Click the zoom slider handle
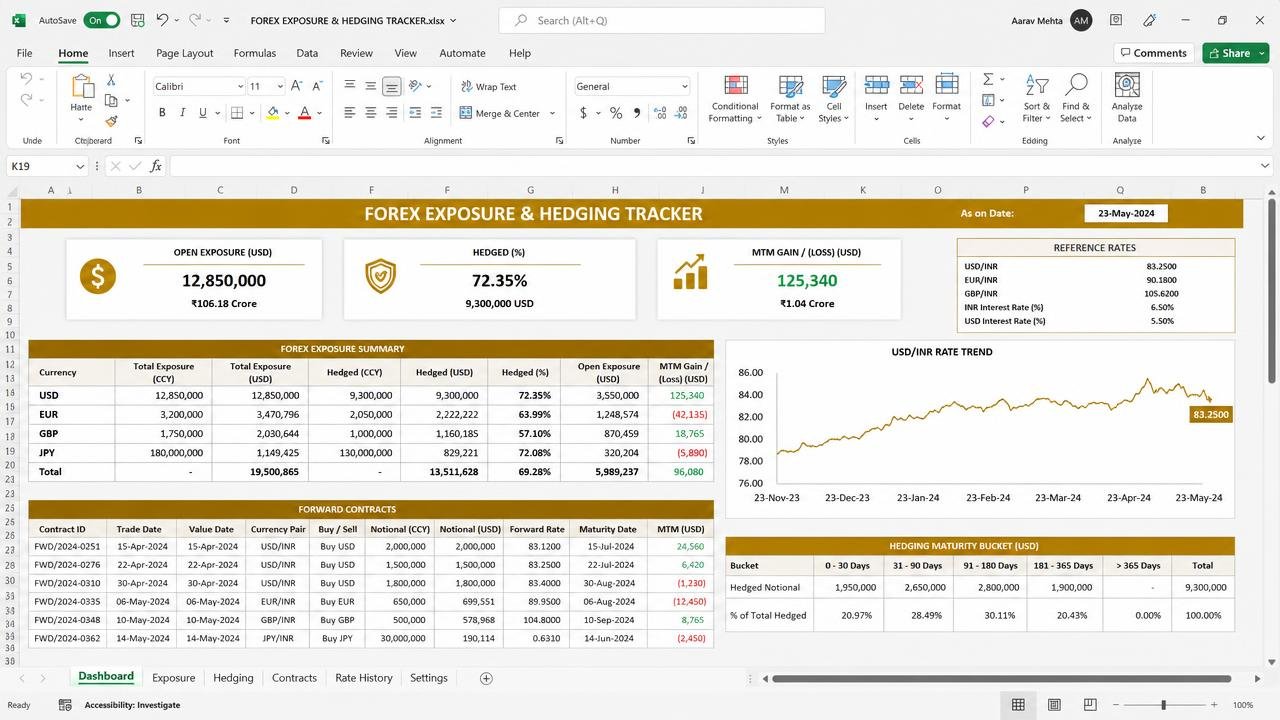This screenshot has width=1280, height=720. (x=1163, y=705)
